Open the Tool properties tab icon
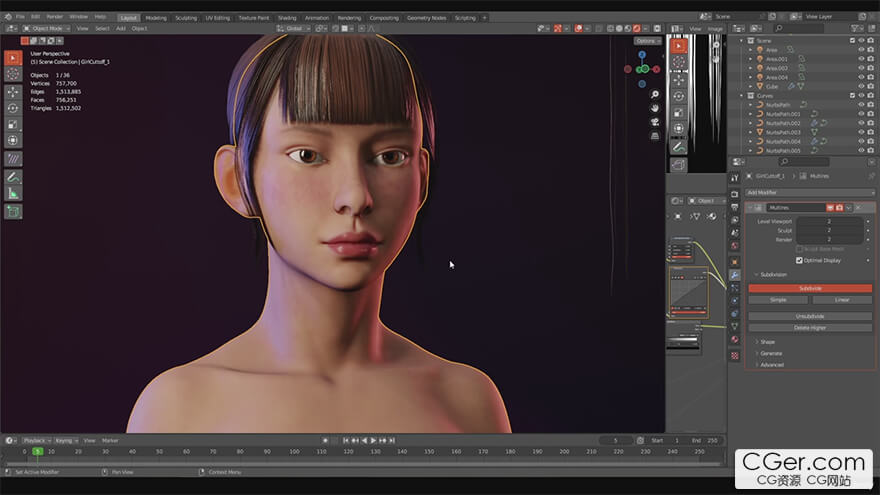 point(735,178)
